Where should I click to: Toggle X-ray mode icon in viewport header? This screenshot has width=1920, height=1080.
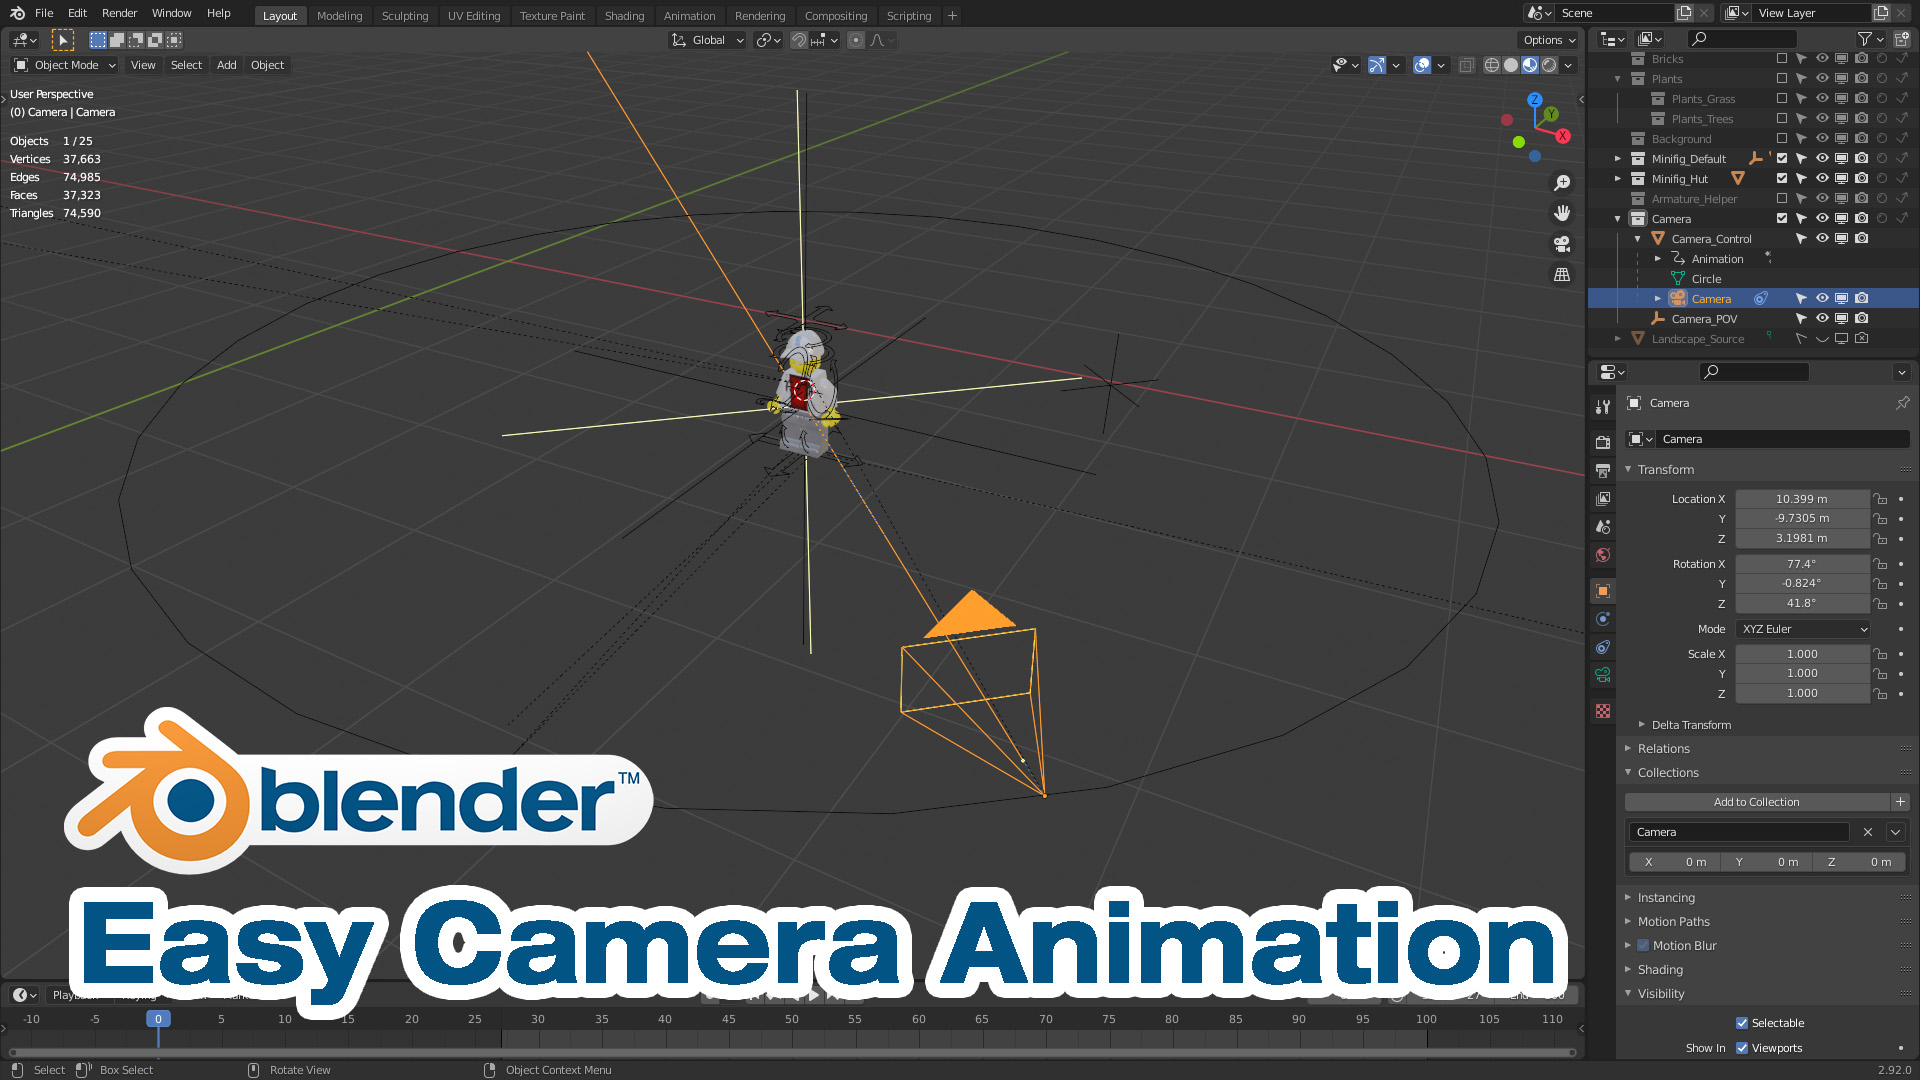pyautogui.click(x=1466, y=65)
